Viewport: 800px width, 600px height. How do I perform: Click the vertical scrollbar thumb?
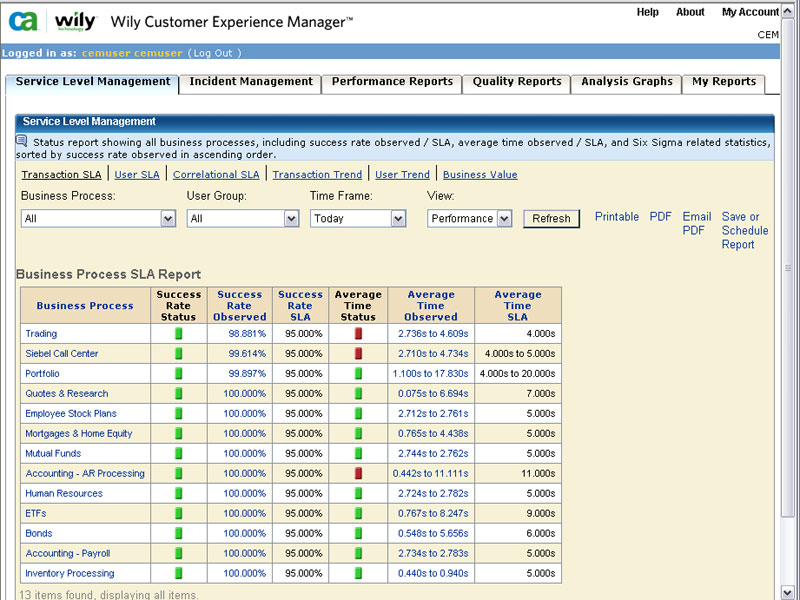[x=787, y=268]
